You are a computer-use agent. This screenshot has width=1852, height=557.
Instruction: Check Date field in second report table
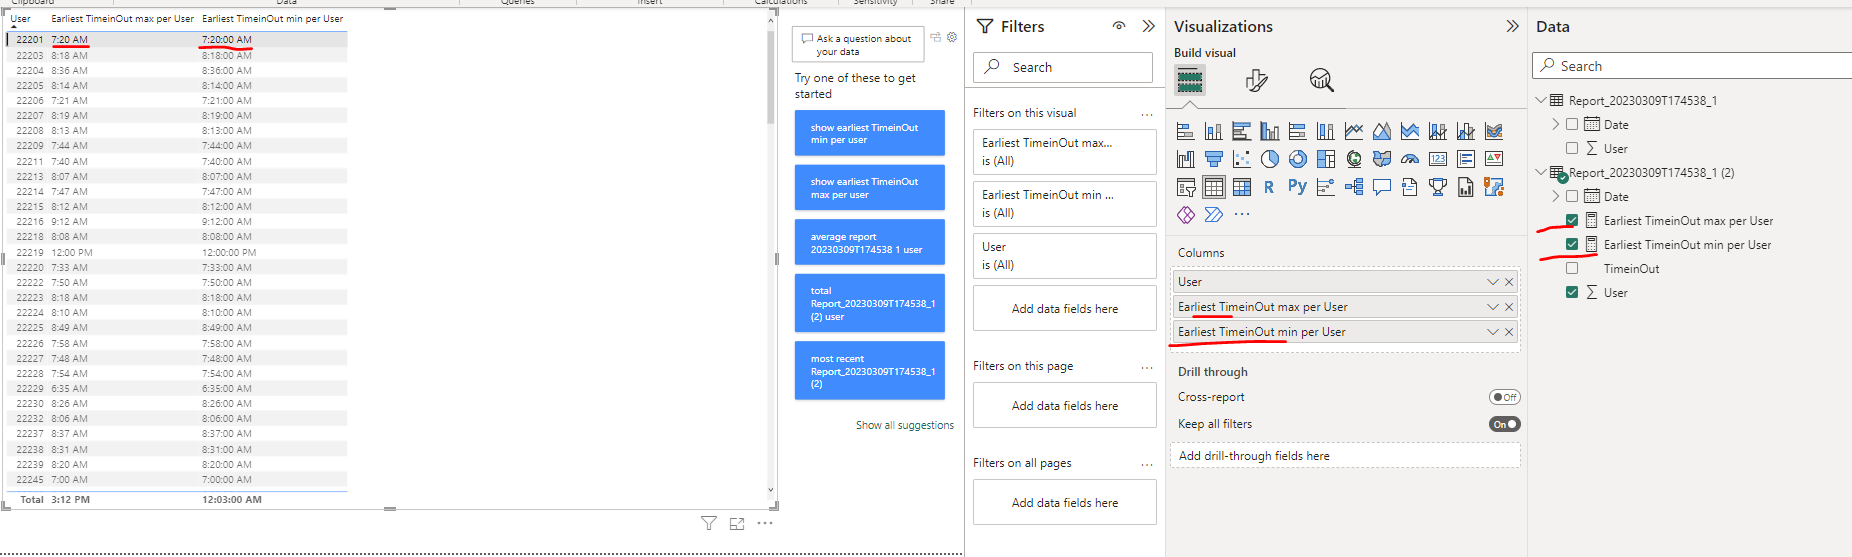[x=1572, y=196]
